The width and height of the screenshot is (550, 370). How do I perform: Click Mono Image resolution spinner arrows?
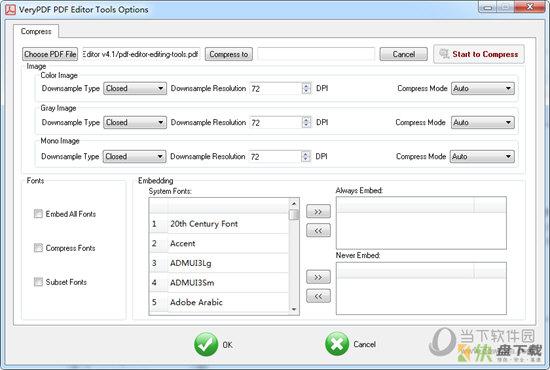coord(306,156)
